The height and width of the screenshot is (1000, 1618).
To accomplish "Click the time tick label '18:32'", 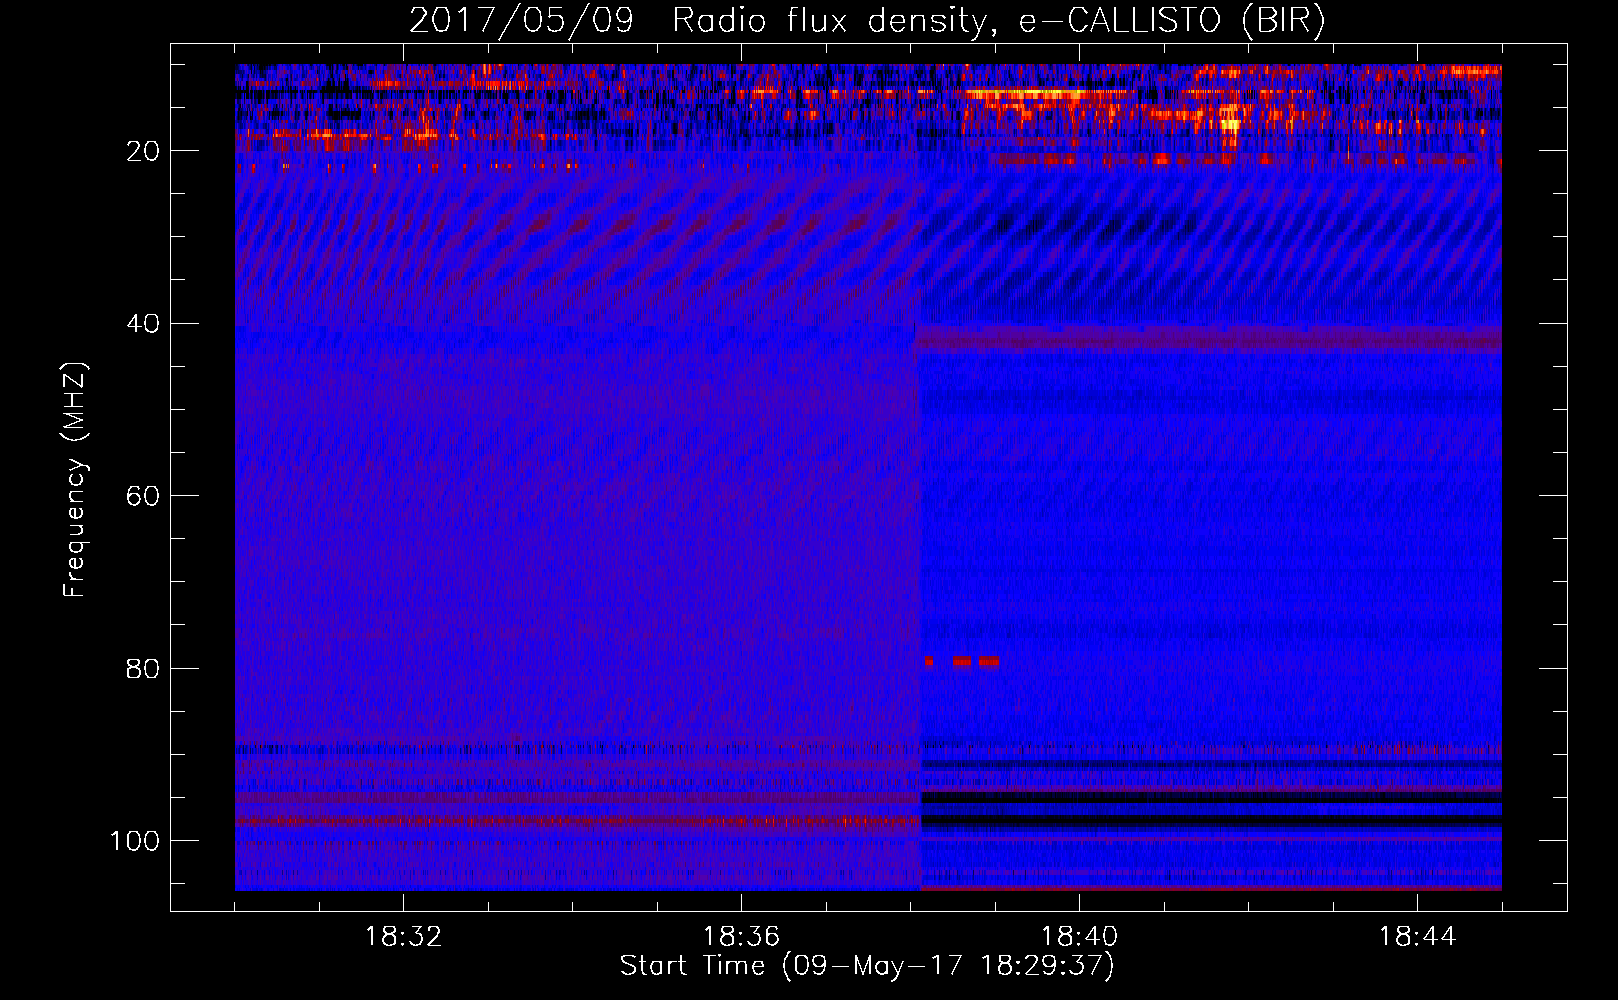I will click(x=403, y=937).
